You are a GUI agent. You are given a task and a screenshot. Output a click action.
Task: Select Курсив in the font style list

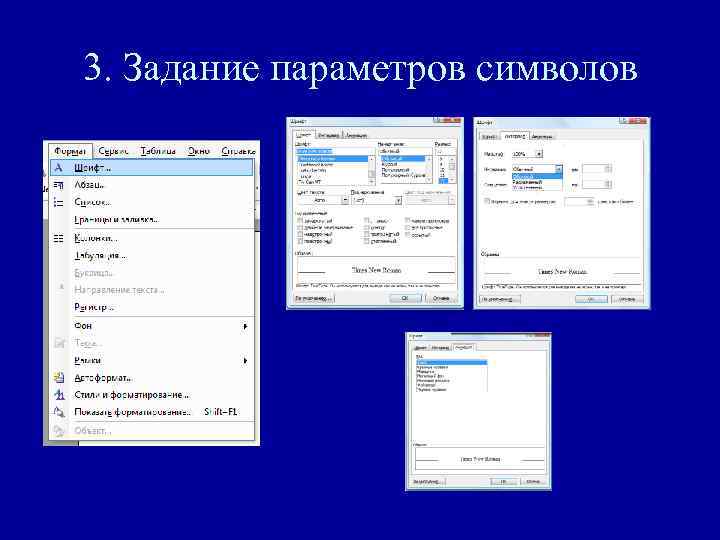point(390,164)
